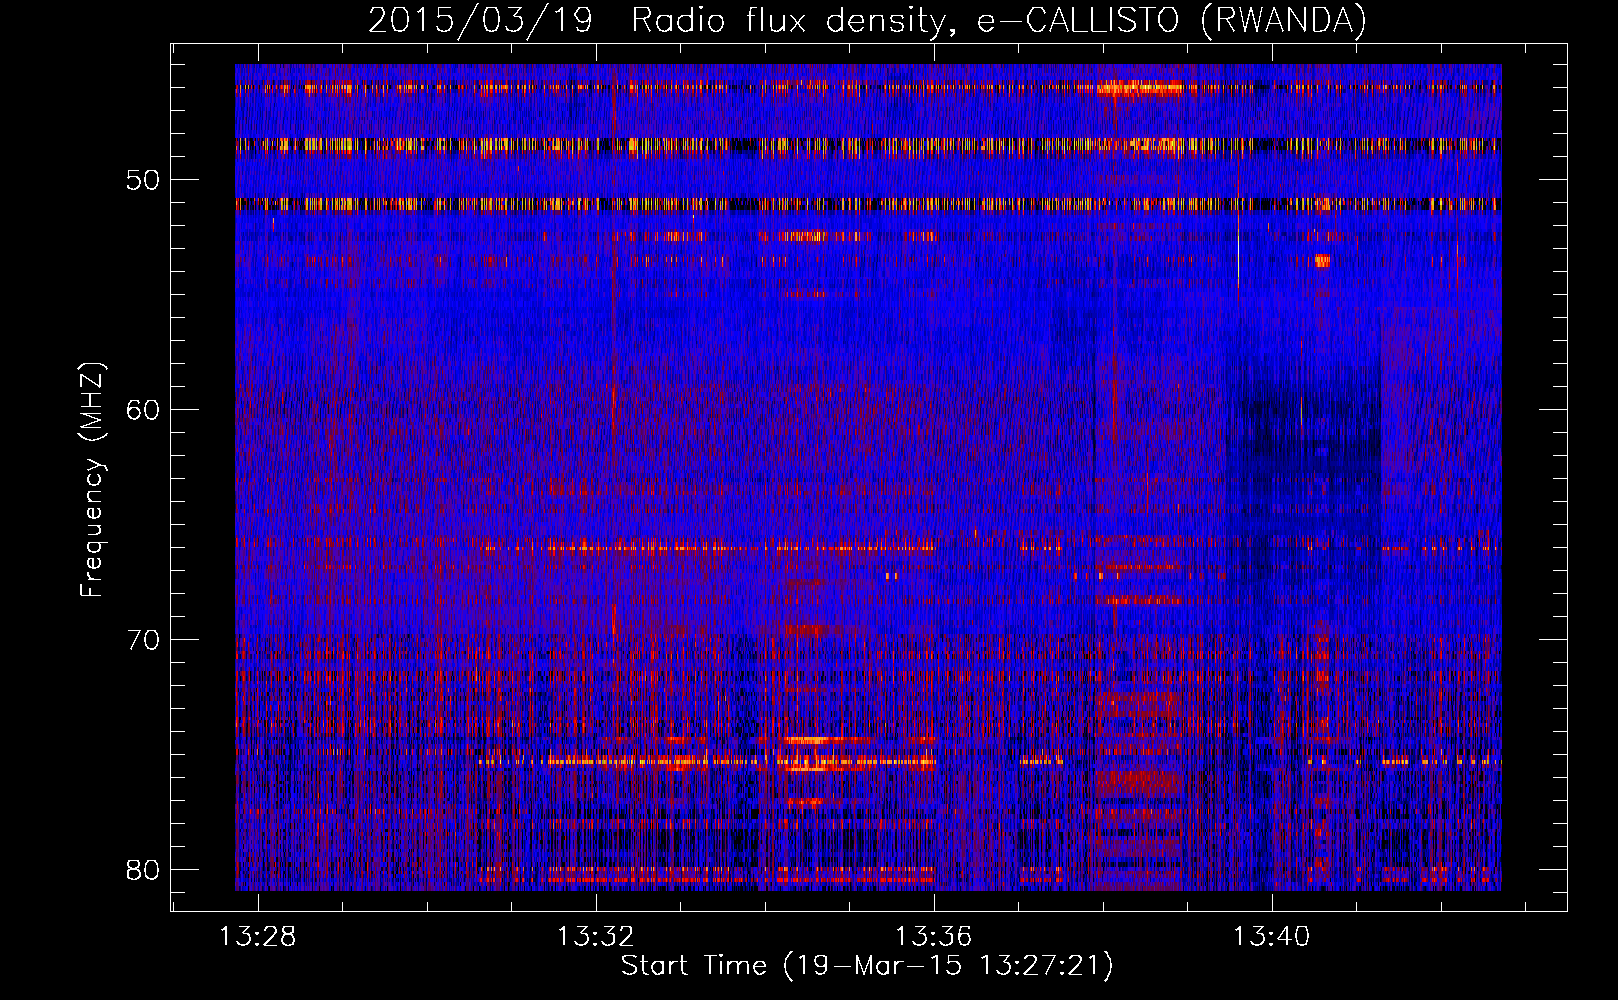Viewport: 1618px width, 1000px height.
Task: Click the 60 frequency tick label
Action: (x=144, y=410)
